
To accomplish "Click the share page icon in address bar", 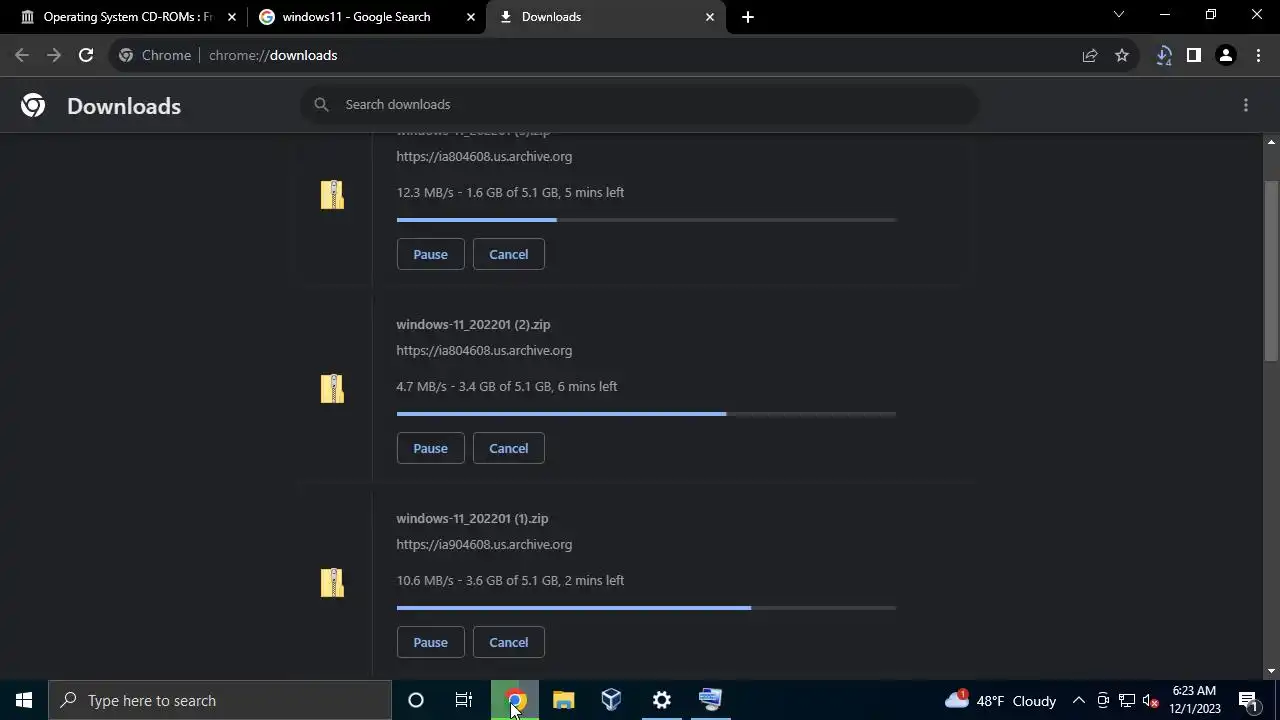I will point(1090,55).
